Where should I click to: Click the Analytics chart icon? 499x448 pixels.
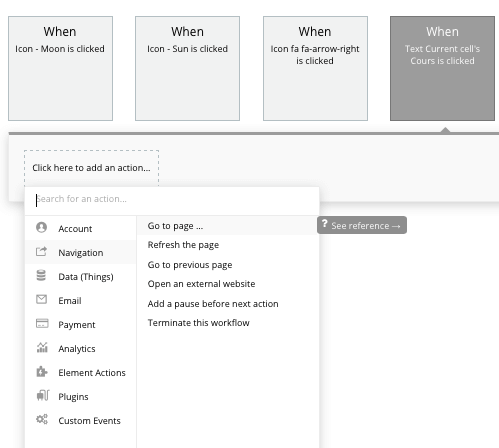pos(42,347)
